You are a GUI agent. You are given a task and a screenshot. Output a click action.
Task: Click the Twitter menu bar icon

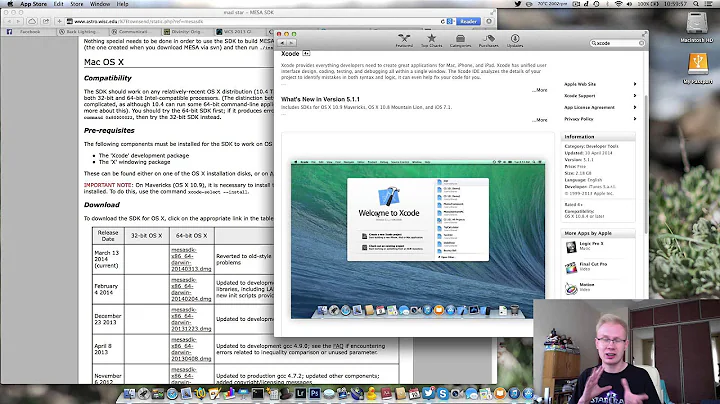pyautogui.click(x=518, y=4)
